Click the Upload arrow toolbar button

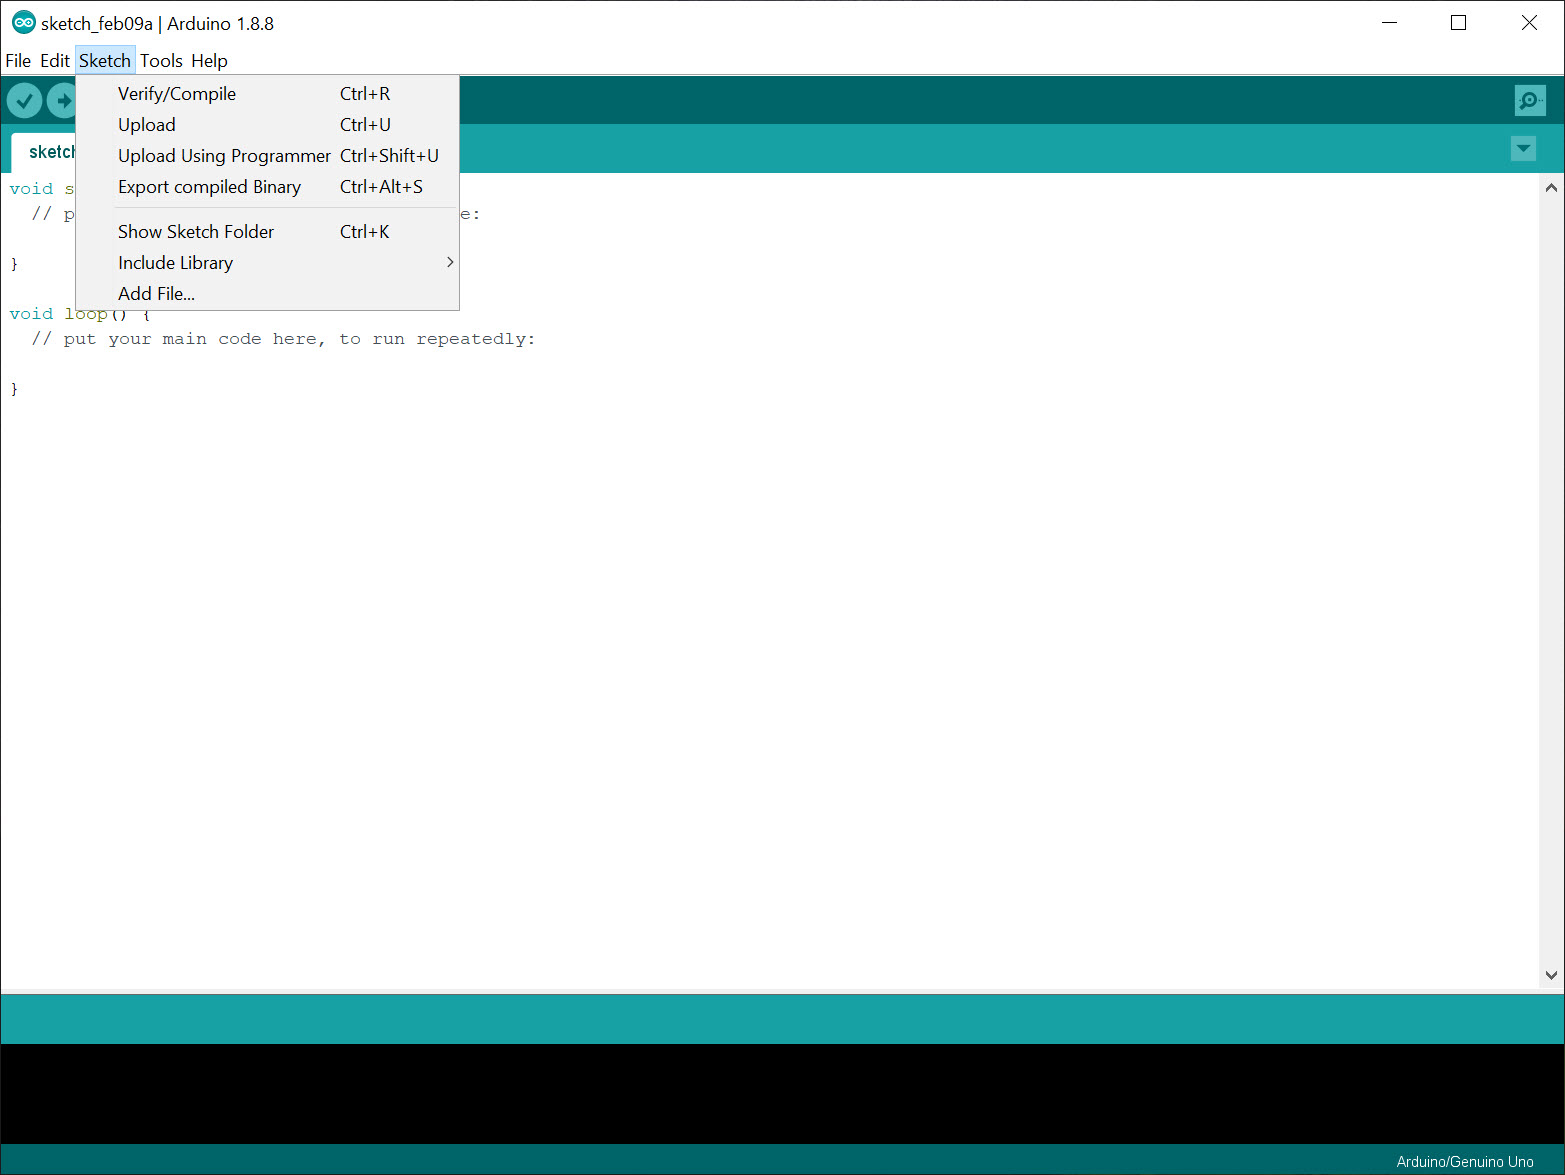coord(62,101)
